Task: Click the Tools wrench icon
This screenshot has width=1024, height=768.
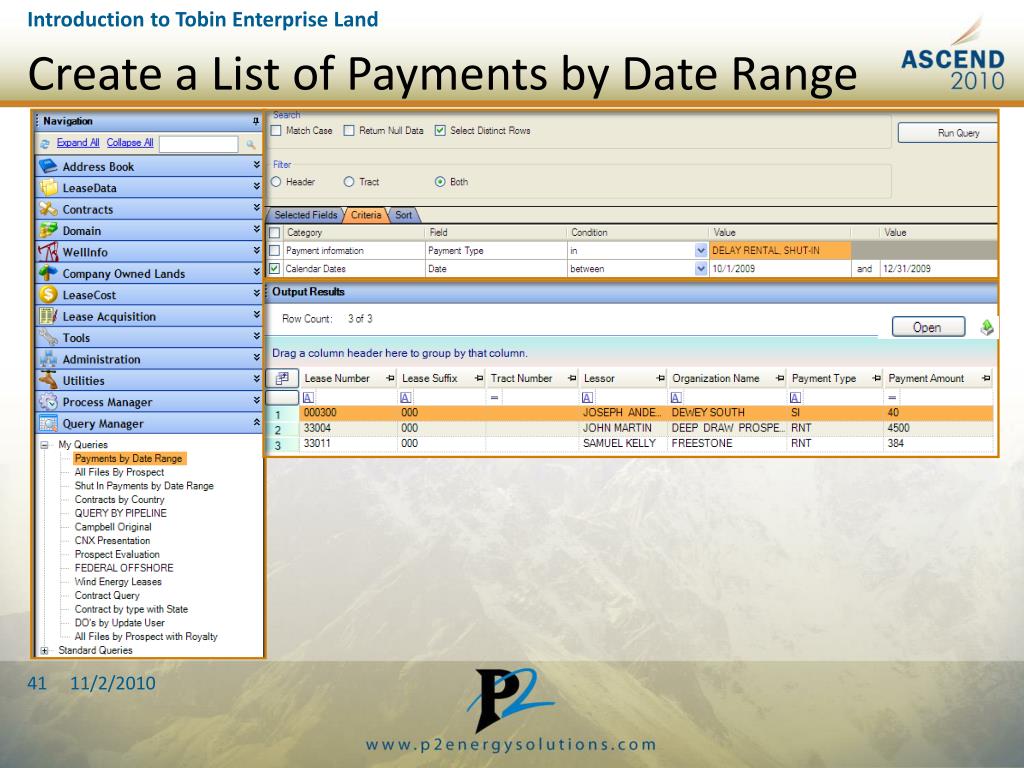Action: pyautogui.click(x=48, y=338)
